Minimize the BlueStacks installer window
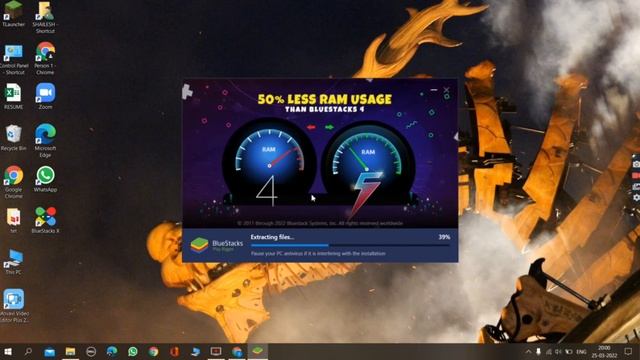640x360 pixels. (x=433, y=89)
